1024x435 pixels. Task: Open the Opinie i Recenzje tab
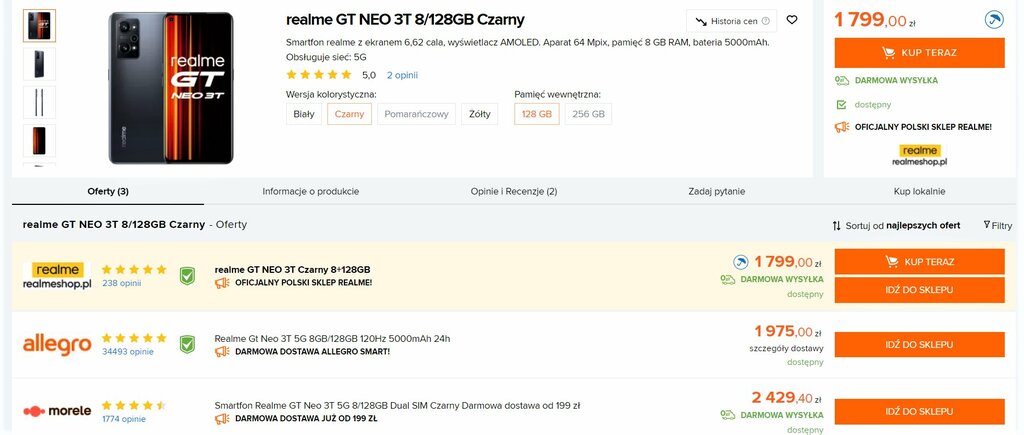tap(513, 191)
